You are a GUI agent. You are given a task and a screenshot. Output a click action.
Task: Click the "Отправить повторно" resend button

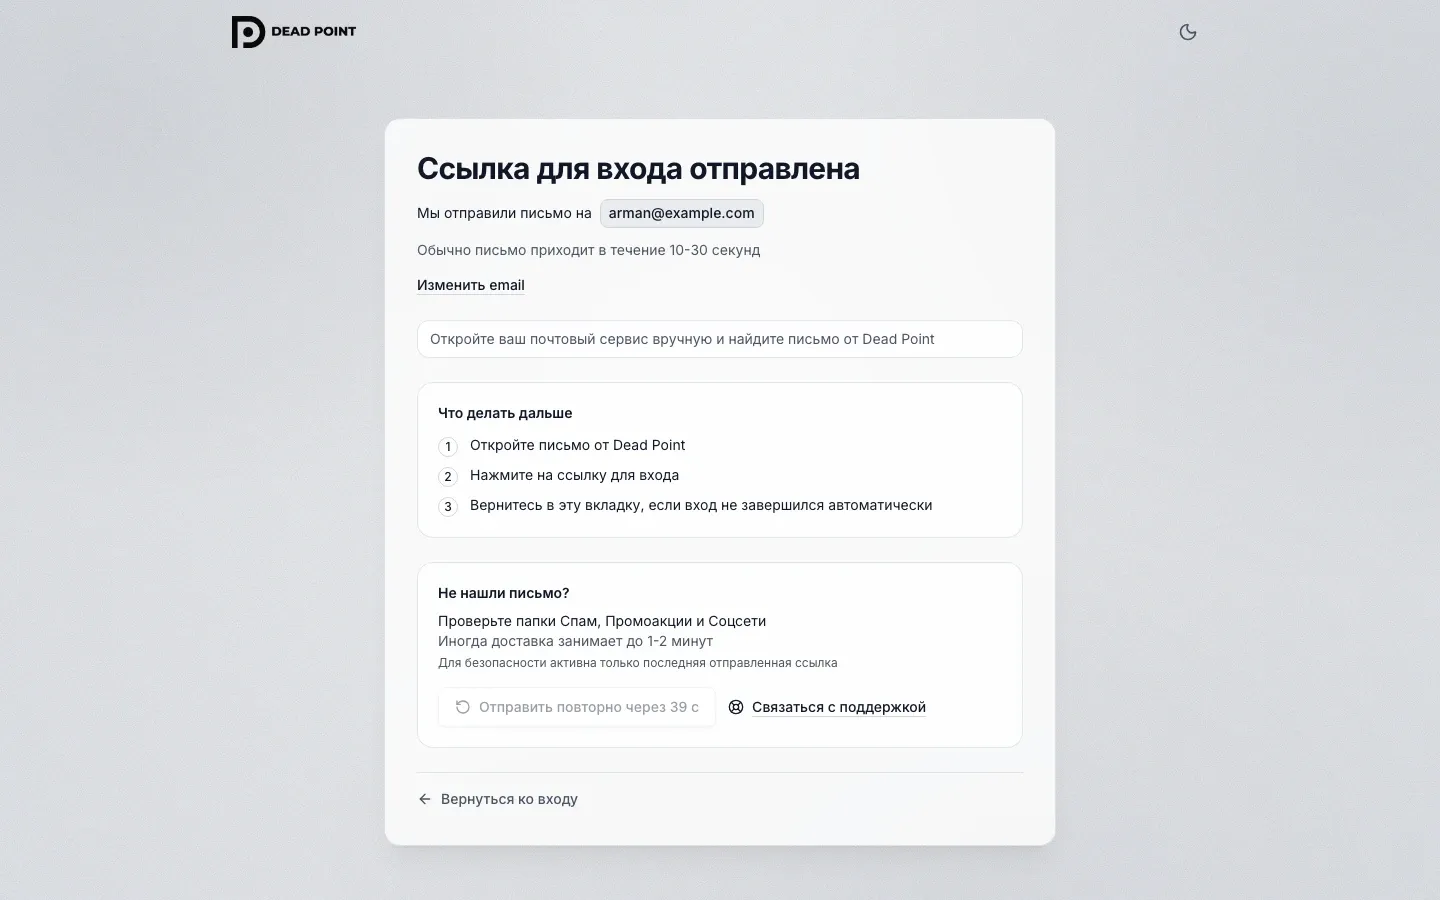pyautogui.click(x=577, y=707)
